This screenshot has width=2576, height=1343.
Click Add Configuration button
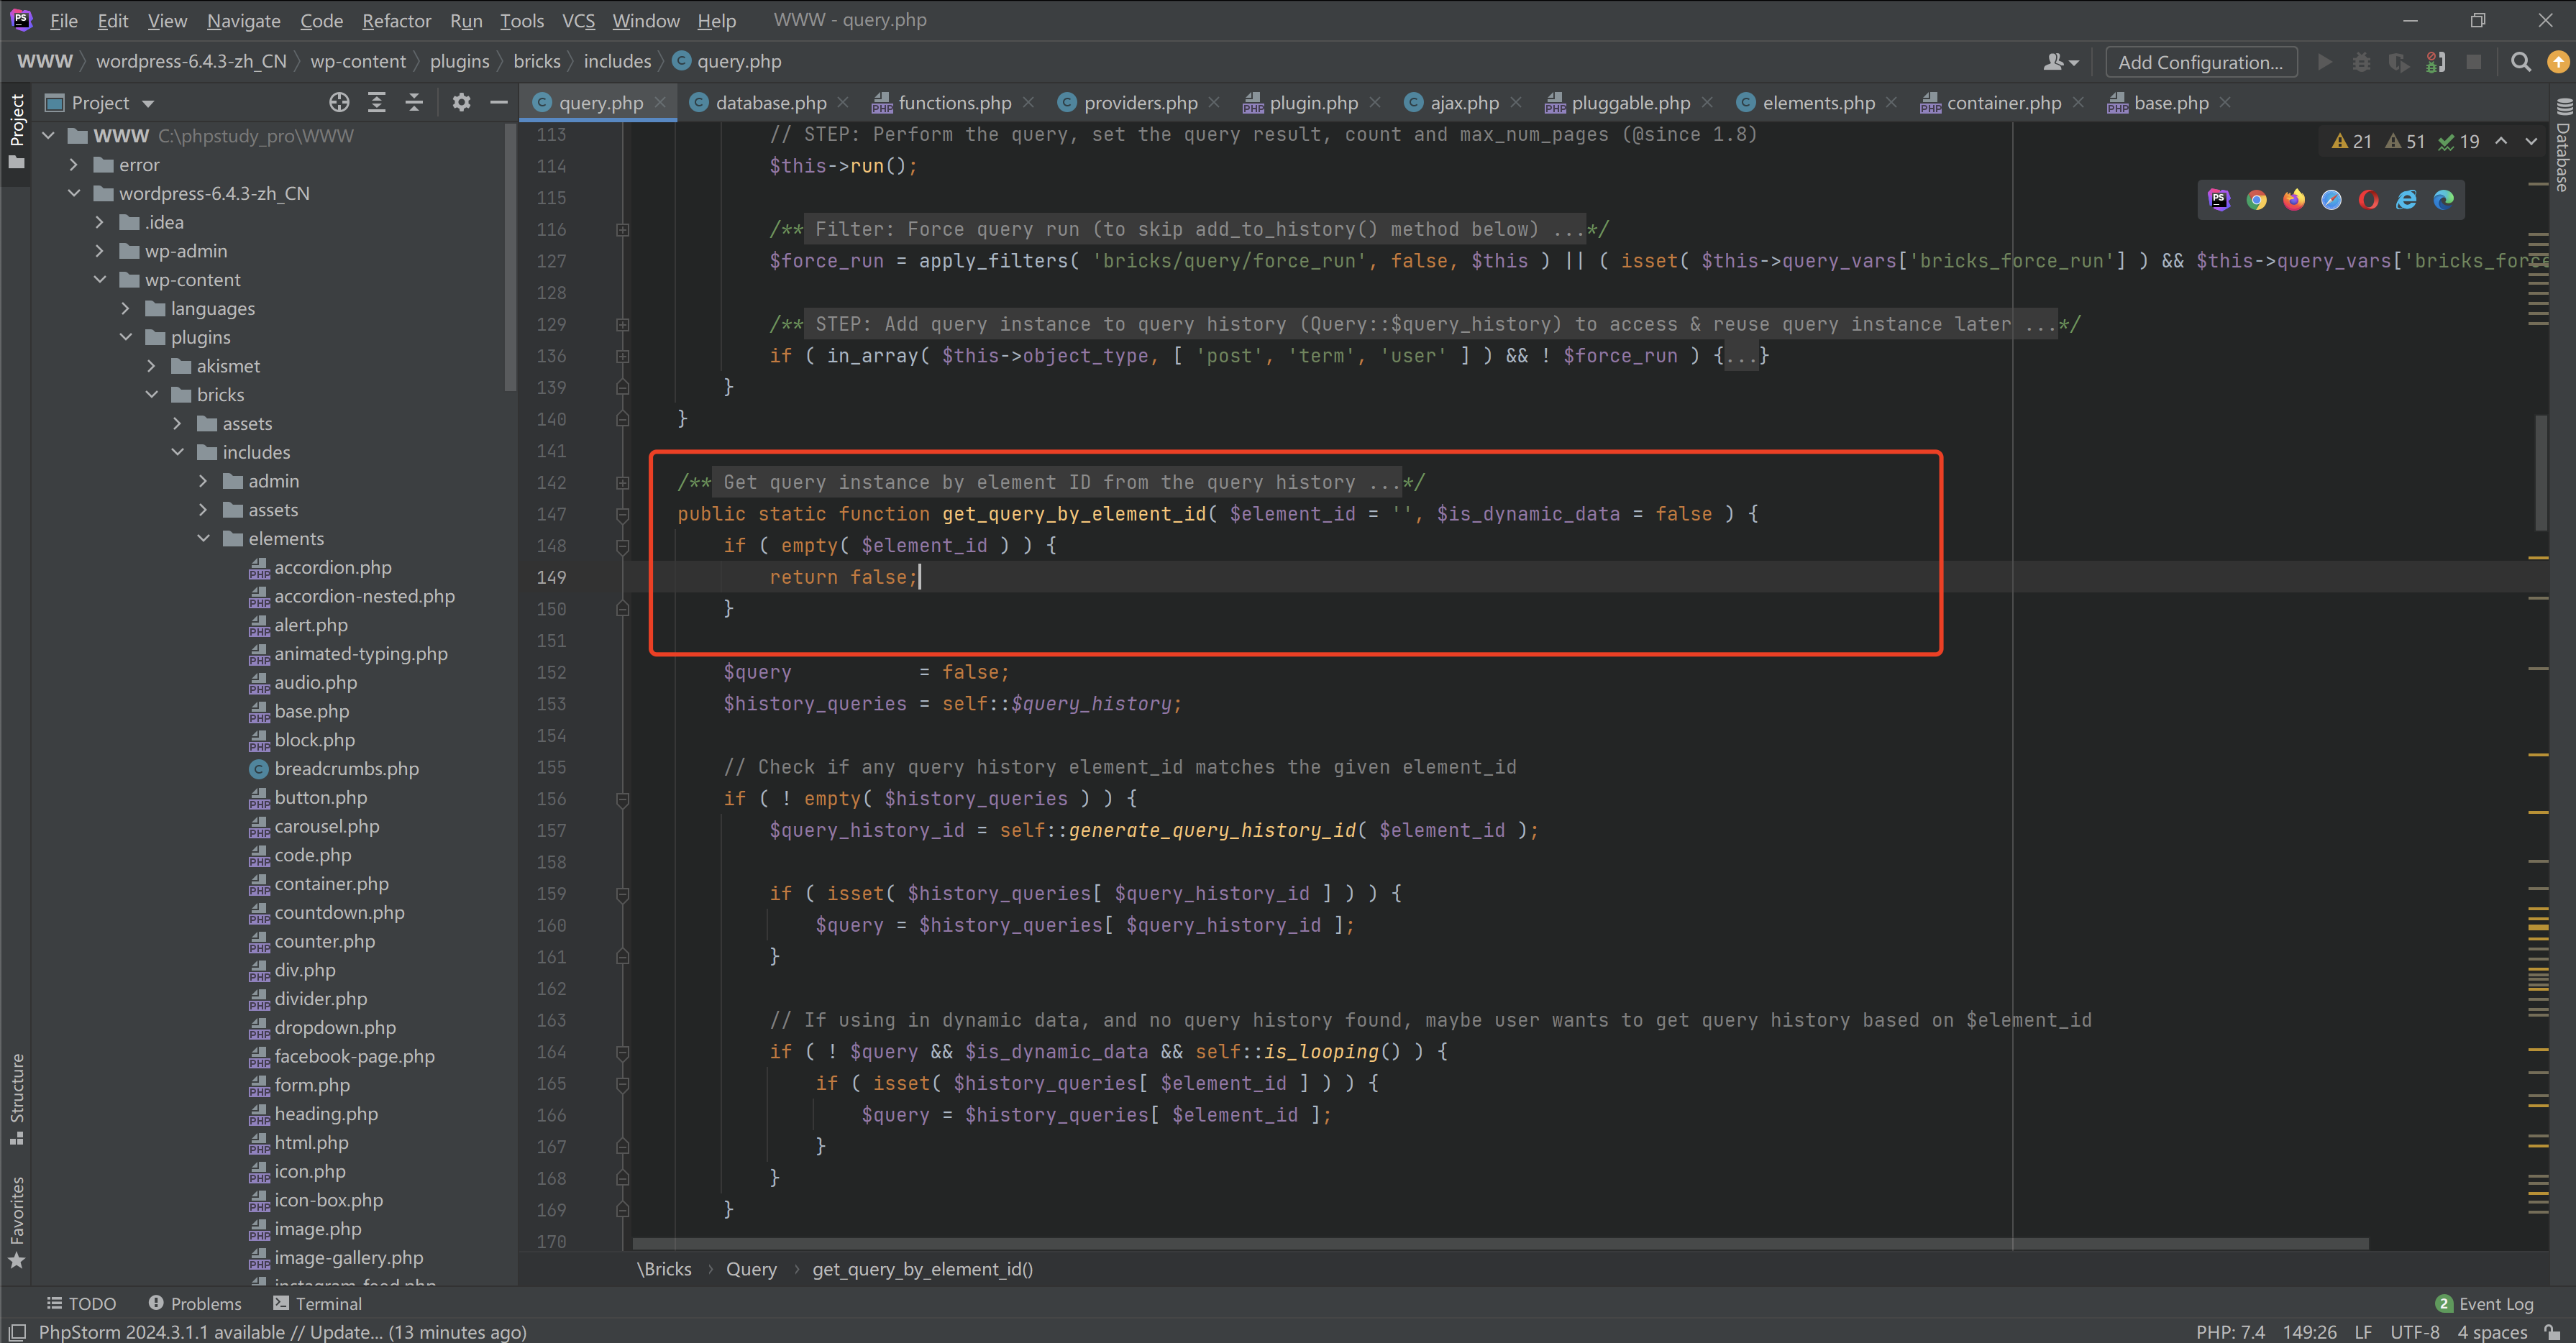click(x=2200, y=62)
